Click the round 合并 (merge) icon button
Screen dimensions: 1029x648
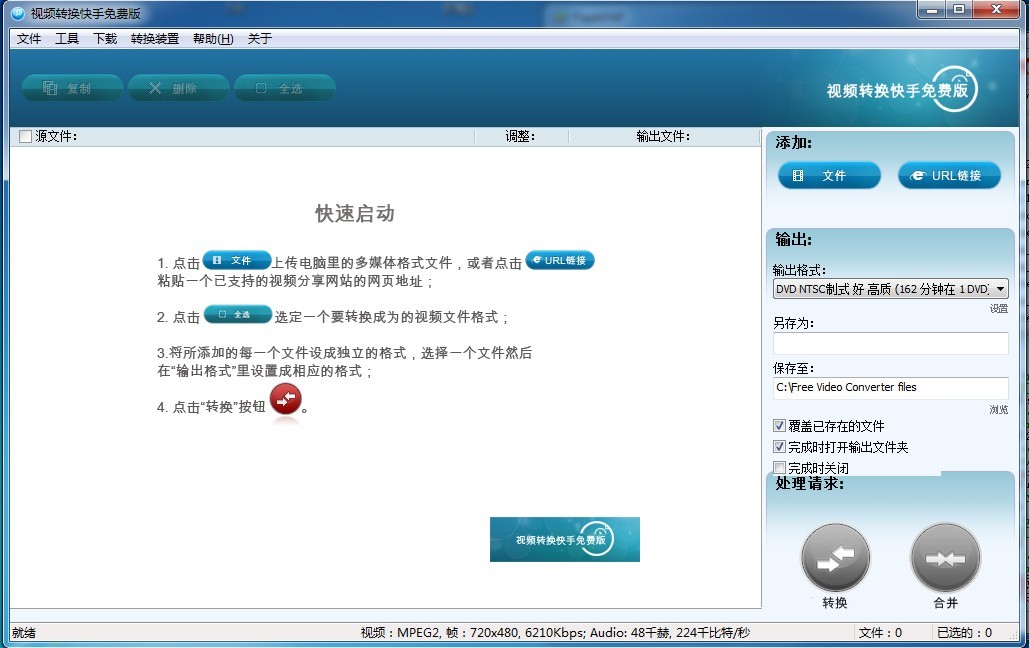pos(945,559)
